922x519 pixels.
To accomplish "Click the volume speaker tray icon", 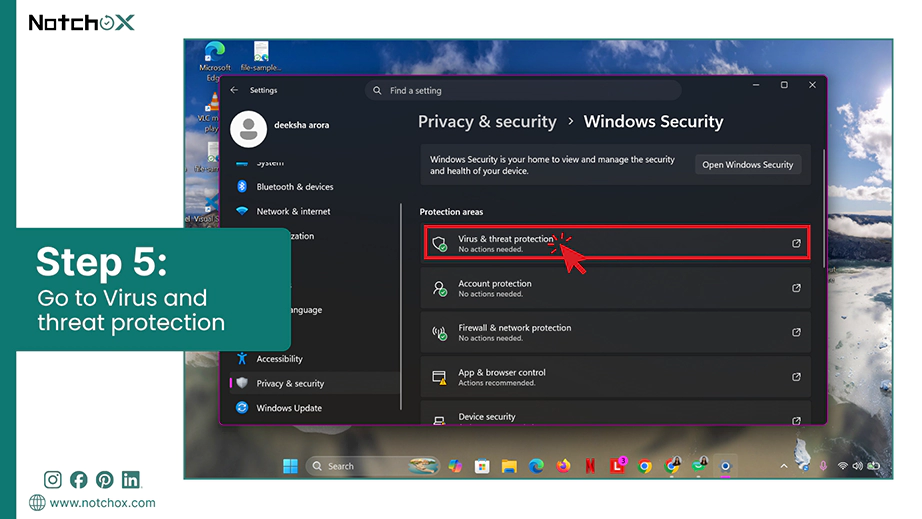I will 858,466.
